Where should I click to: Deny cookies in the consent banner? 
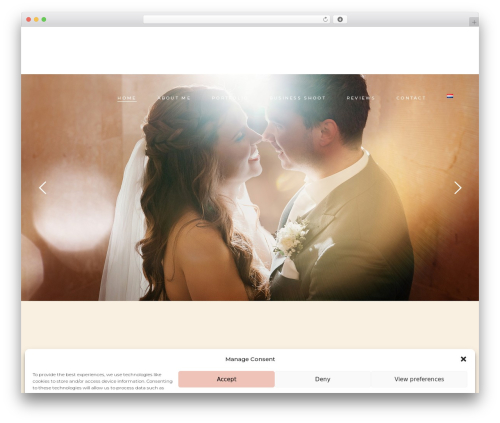(x=323, y=379)
